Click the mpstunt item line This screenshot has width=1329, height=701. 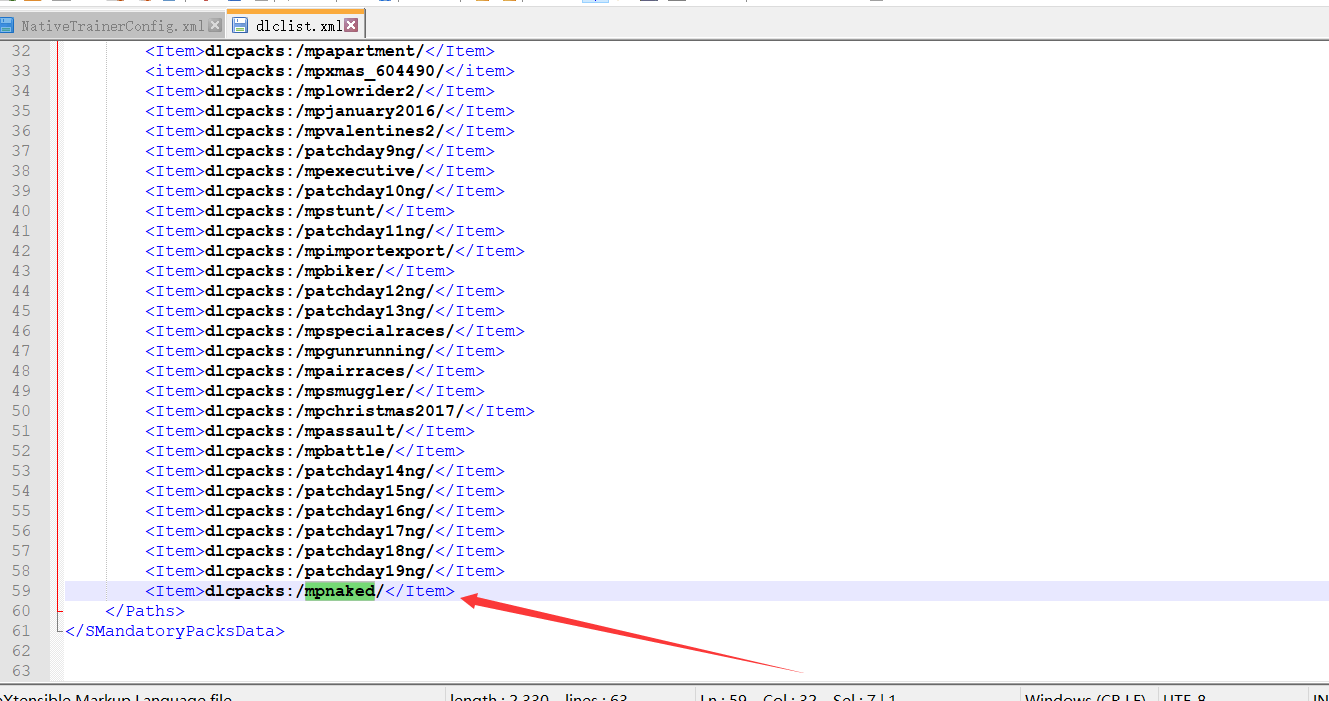[300, 211]
